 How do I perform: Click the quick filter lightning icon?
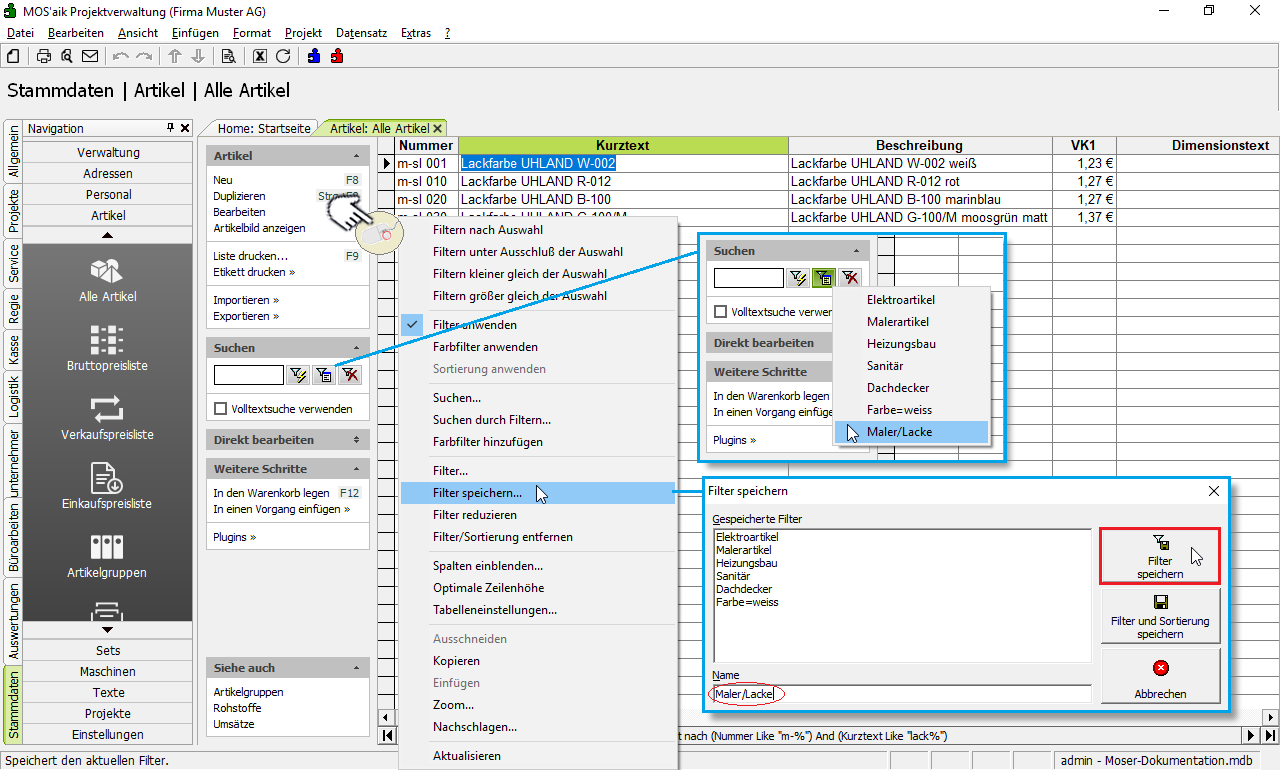(297, 375)
